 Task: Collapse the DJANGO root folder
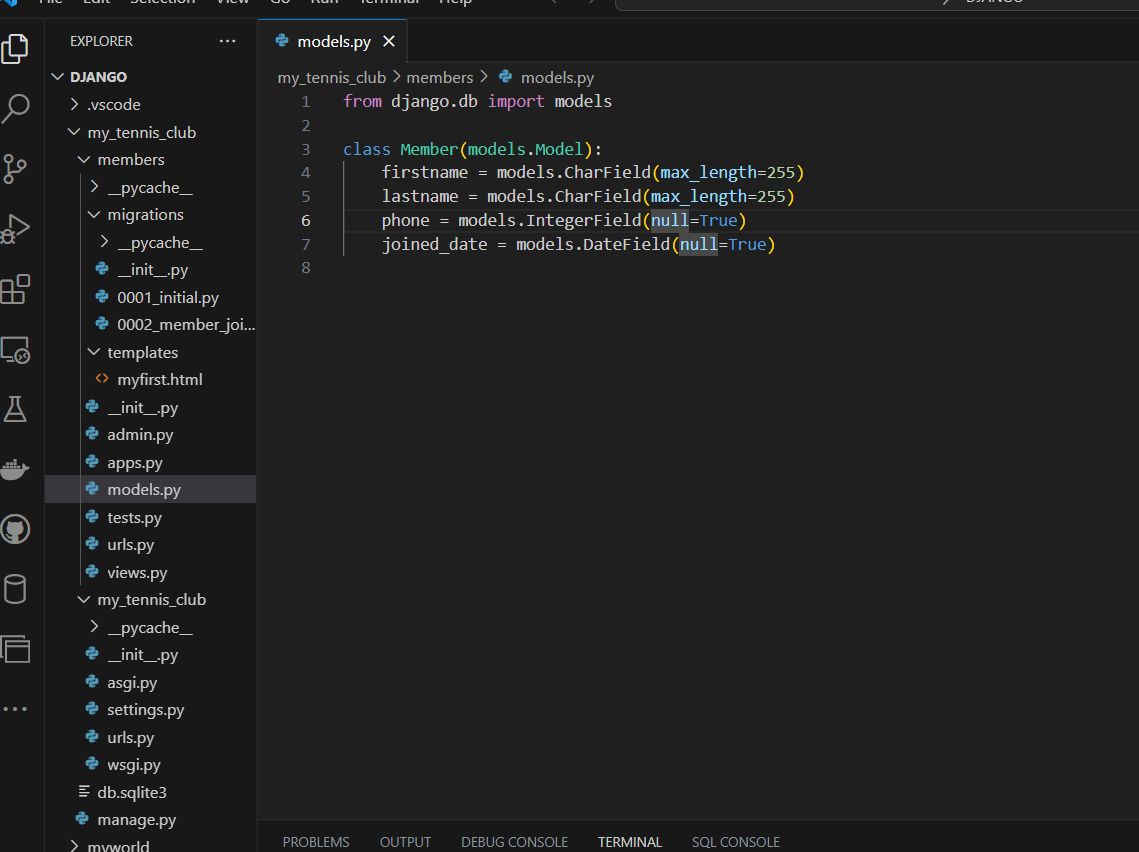coord(98,77)
